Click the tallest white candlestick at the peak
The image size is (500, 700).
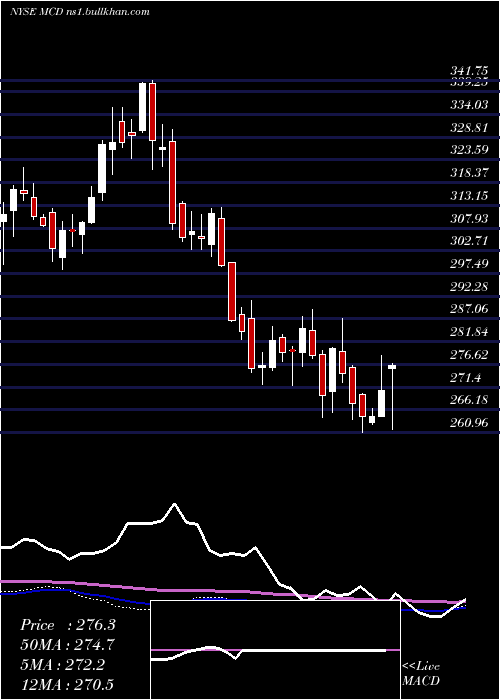pyautogui.click(x=142, y=107)
